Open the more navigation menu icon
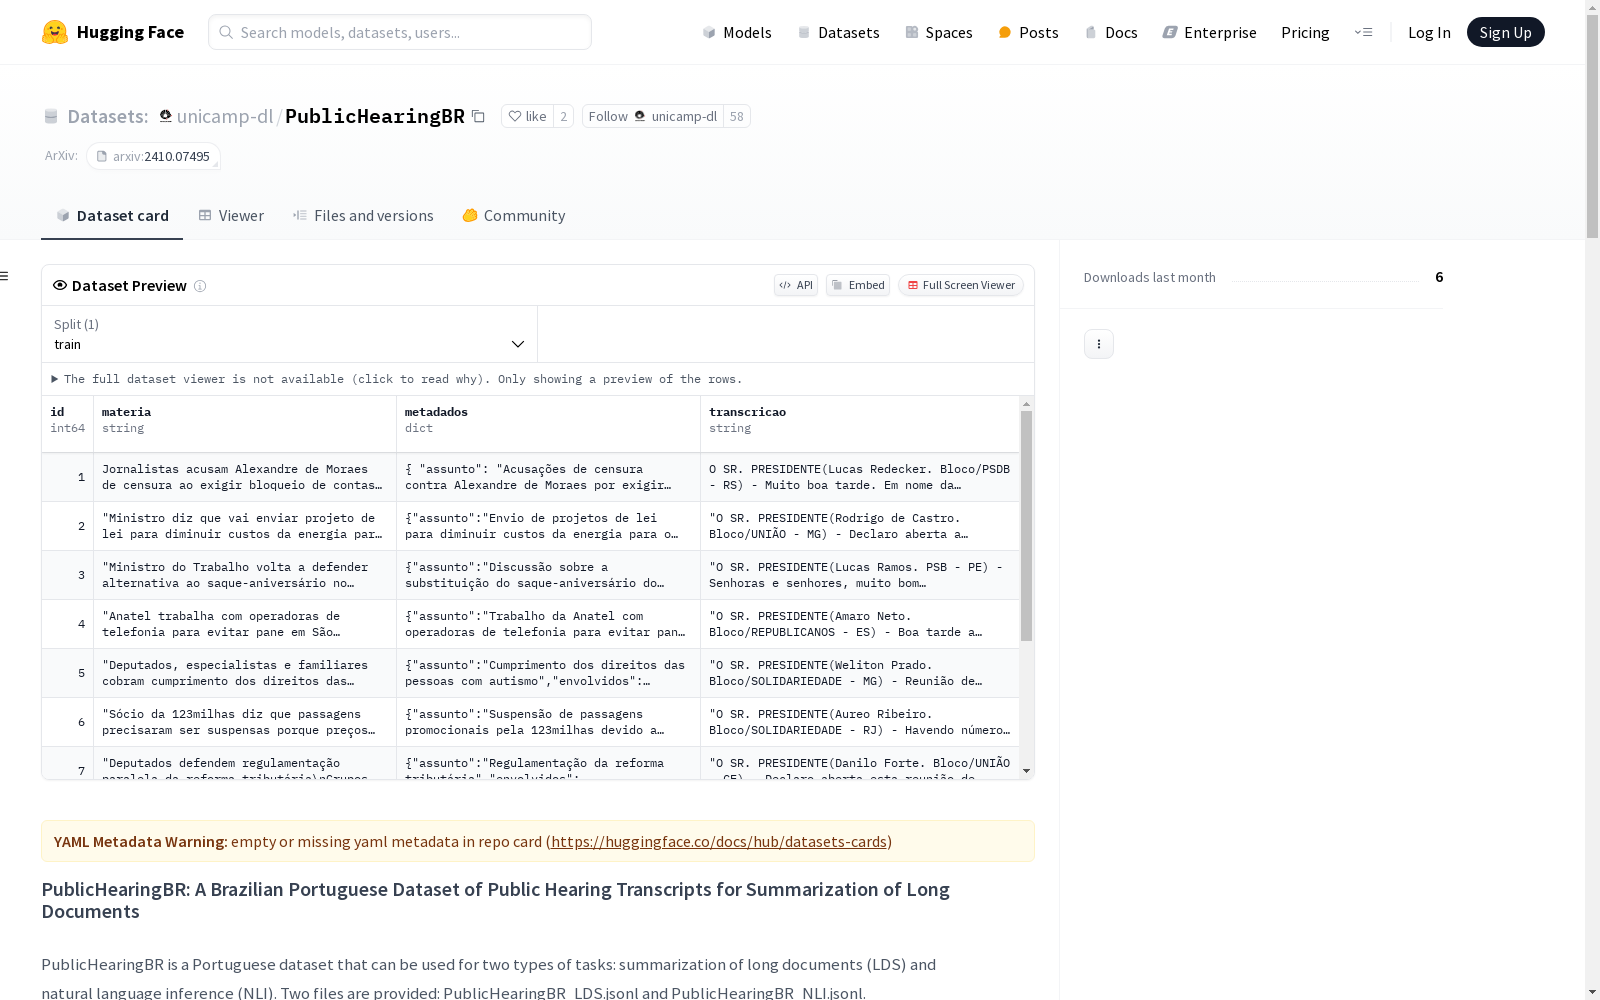The image size is (1600, 1000). [x=1363, y=32]
